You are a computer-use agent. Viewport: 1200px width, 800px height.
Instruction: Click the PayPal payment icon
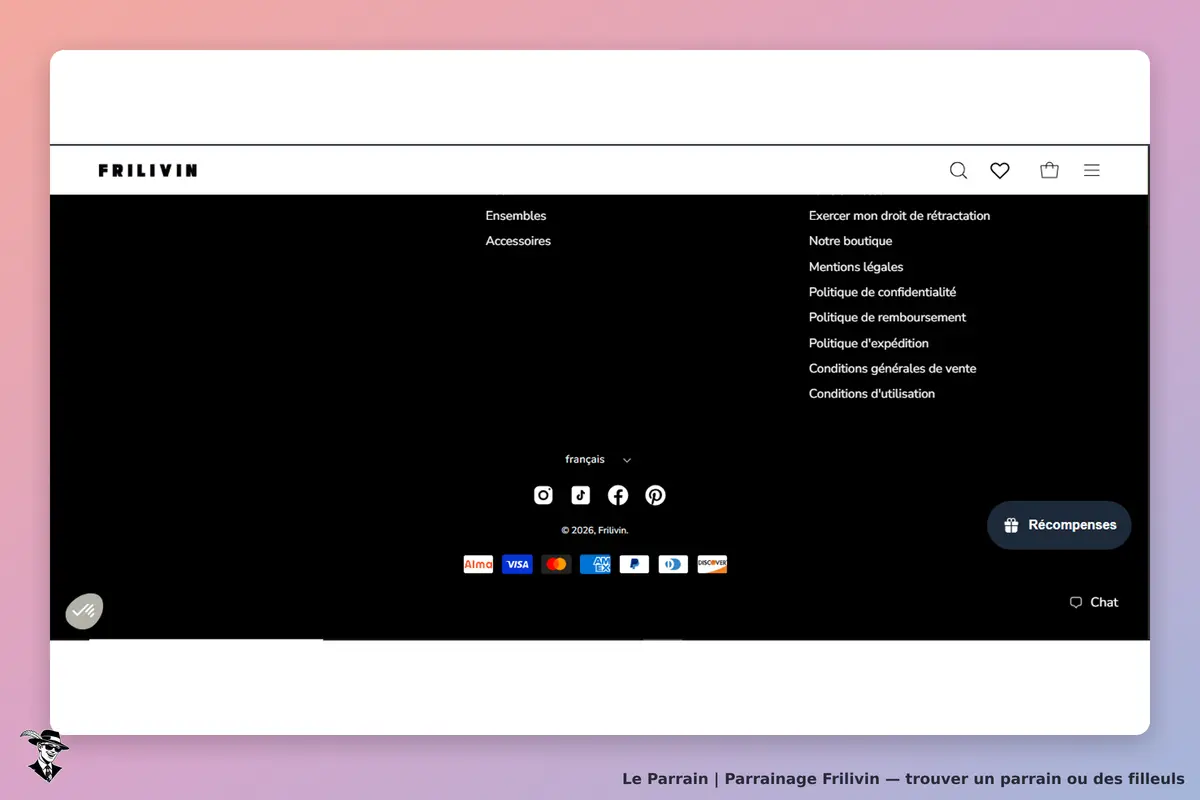point(634,564)
